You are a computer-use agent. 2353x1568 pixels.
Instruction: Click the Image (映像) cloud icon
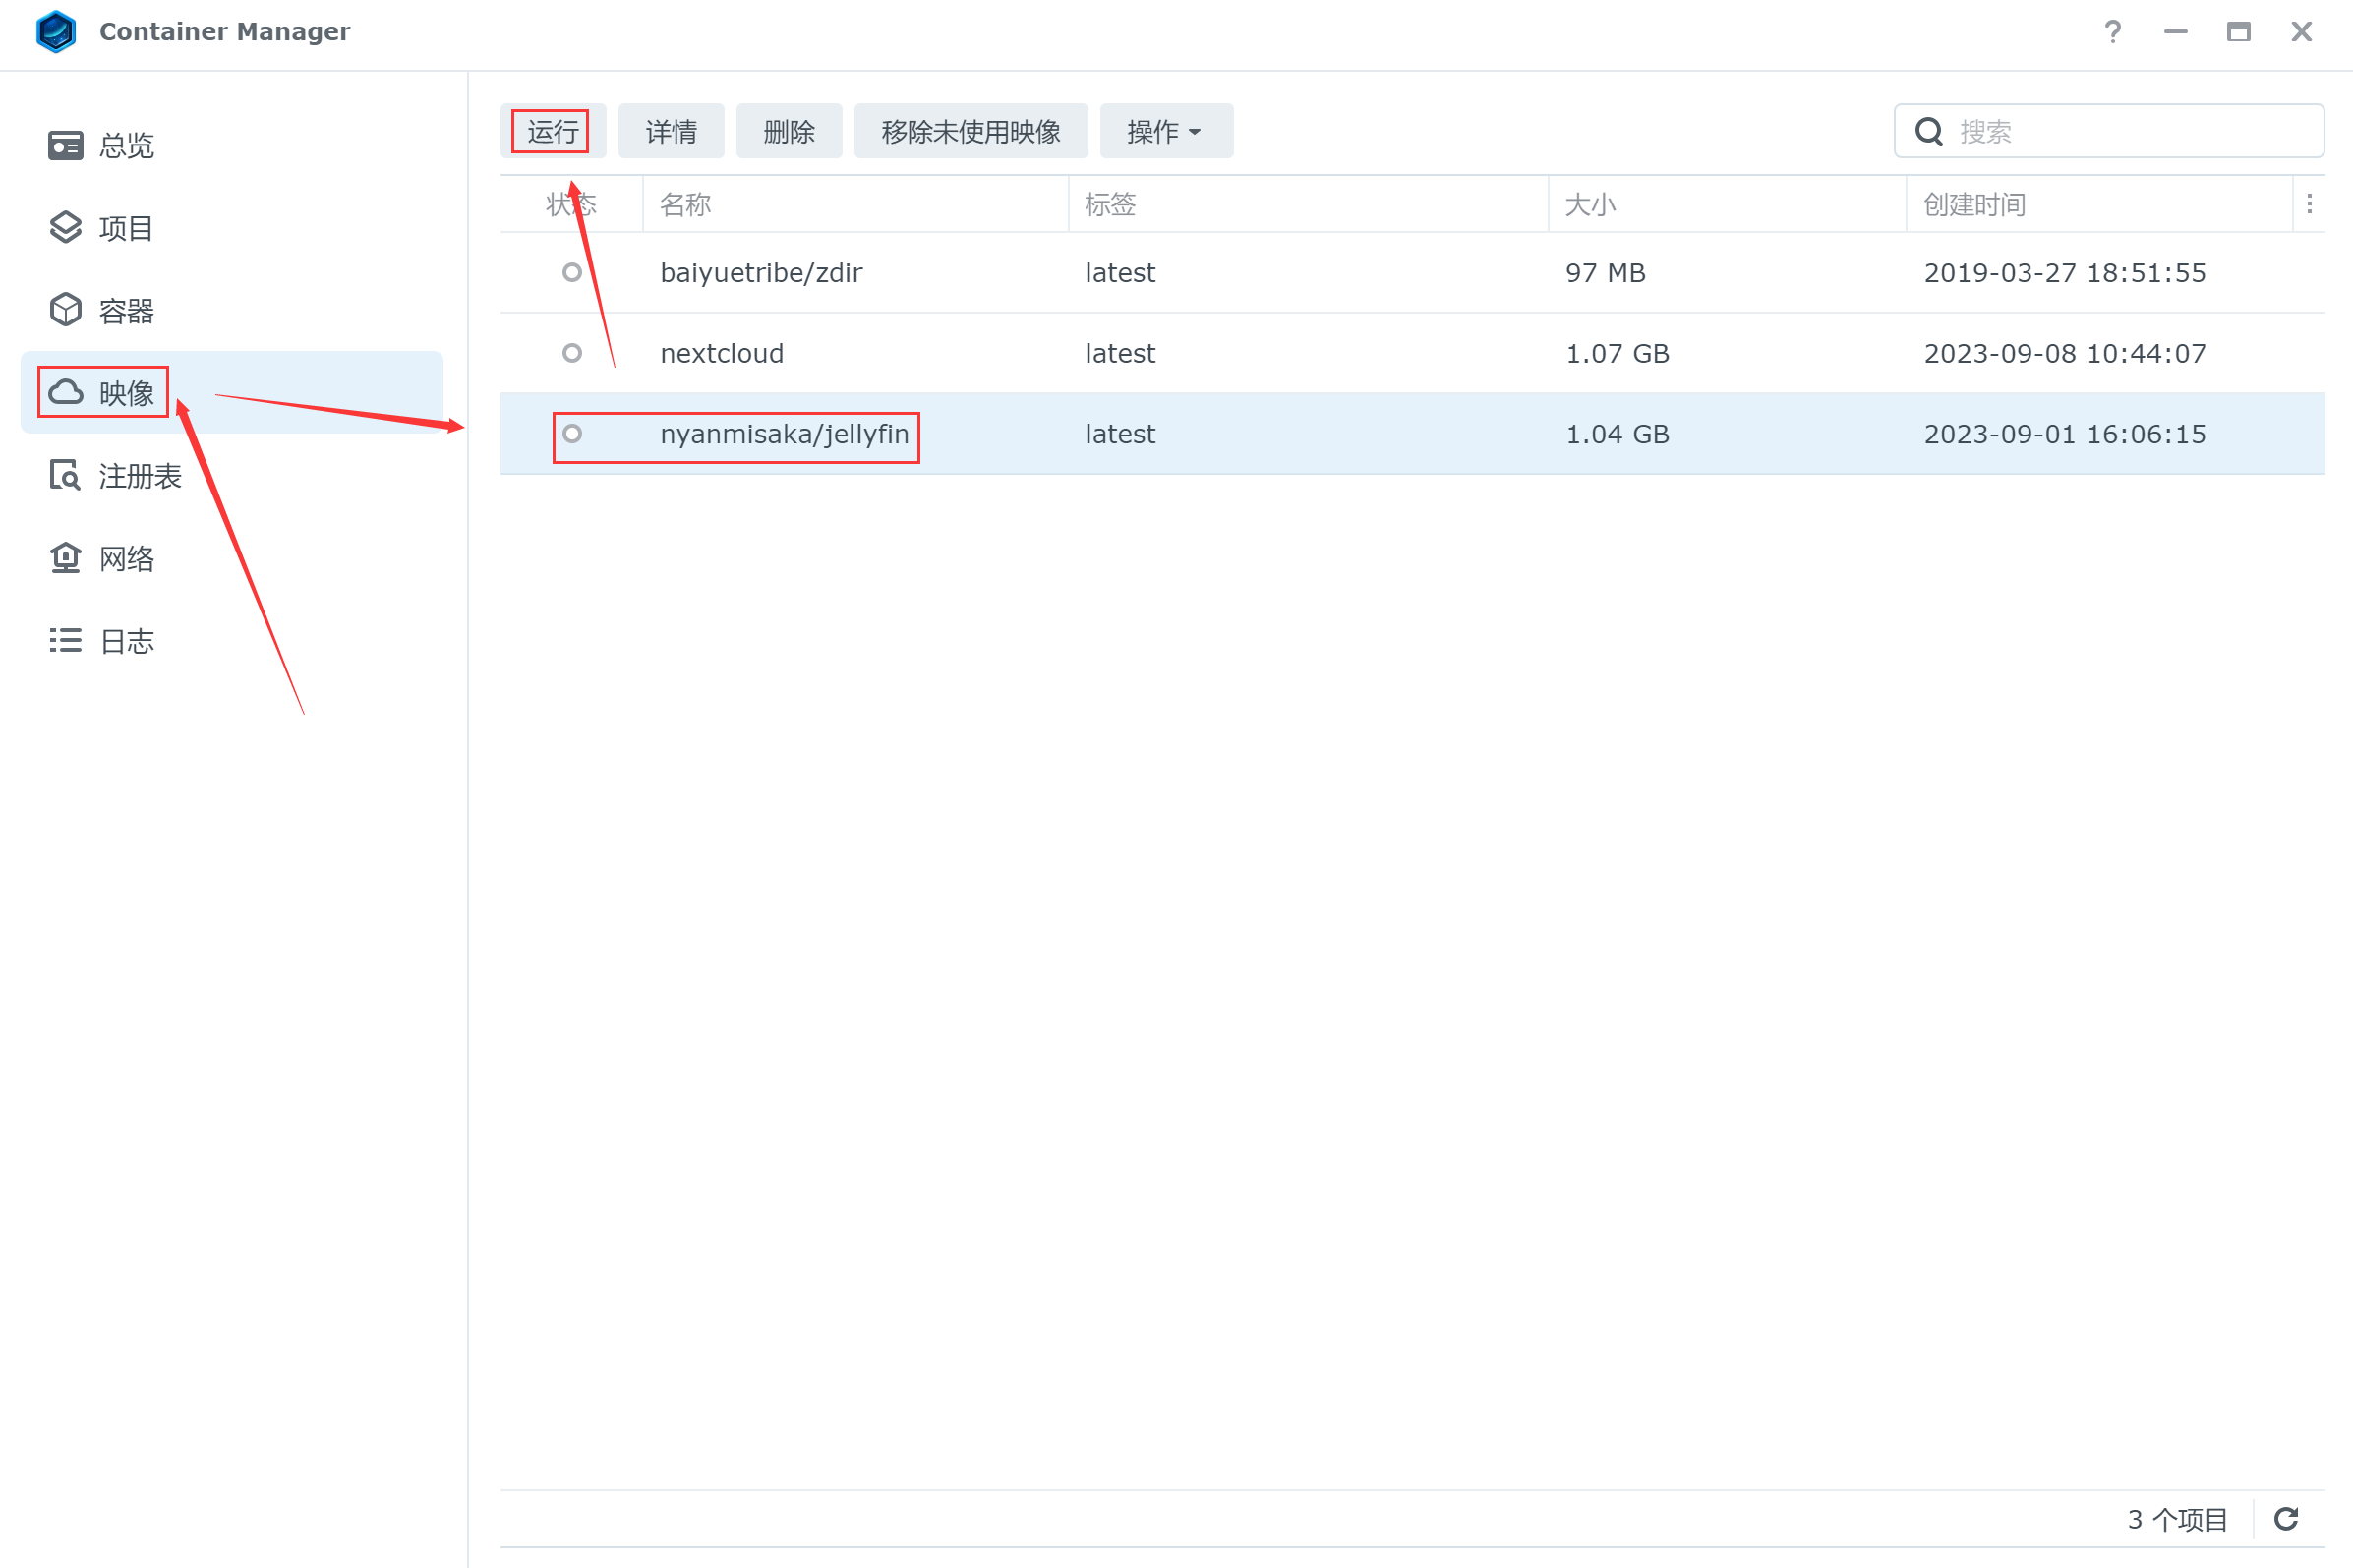point(65,392)
